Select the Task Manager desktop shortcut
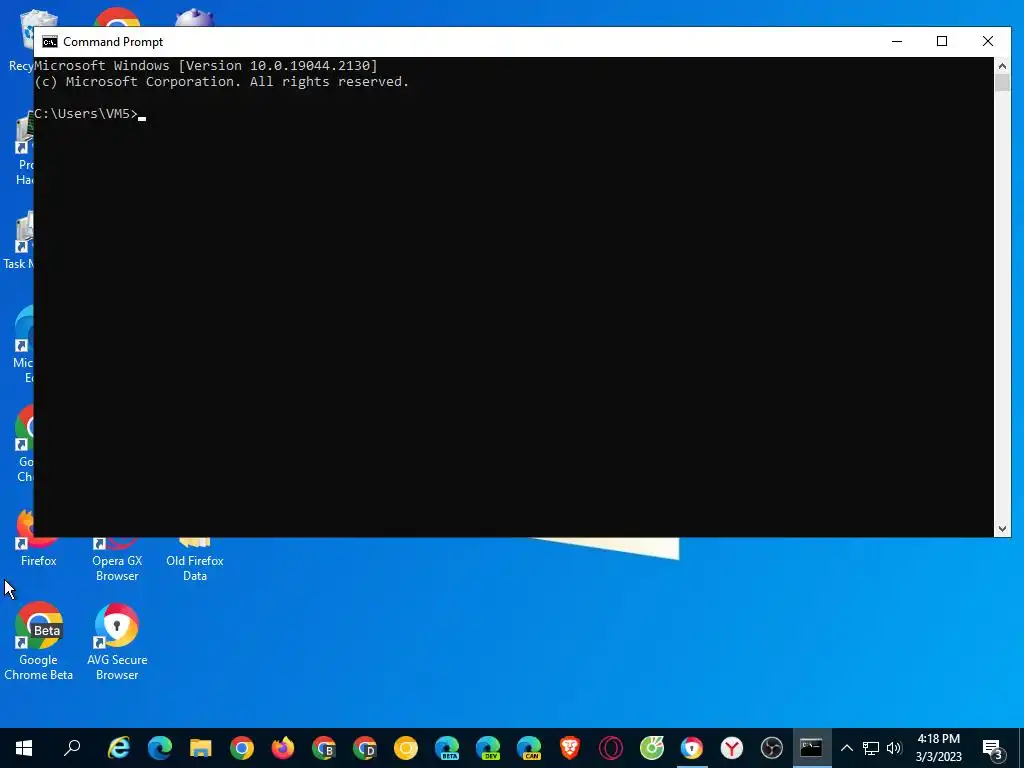 click(18, 242)
